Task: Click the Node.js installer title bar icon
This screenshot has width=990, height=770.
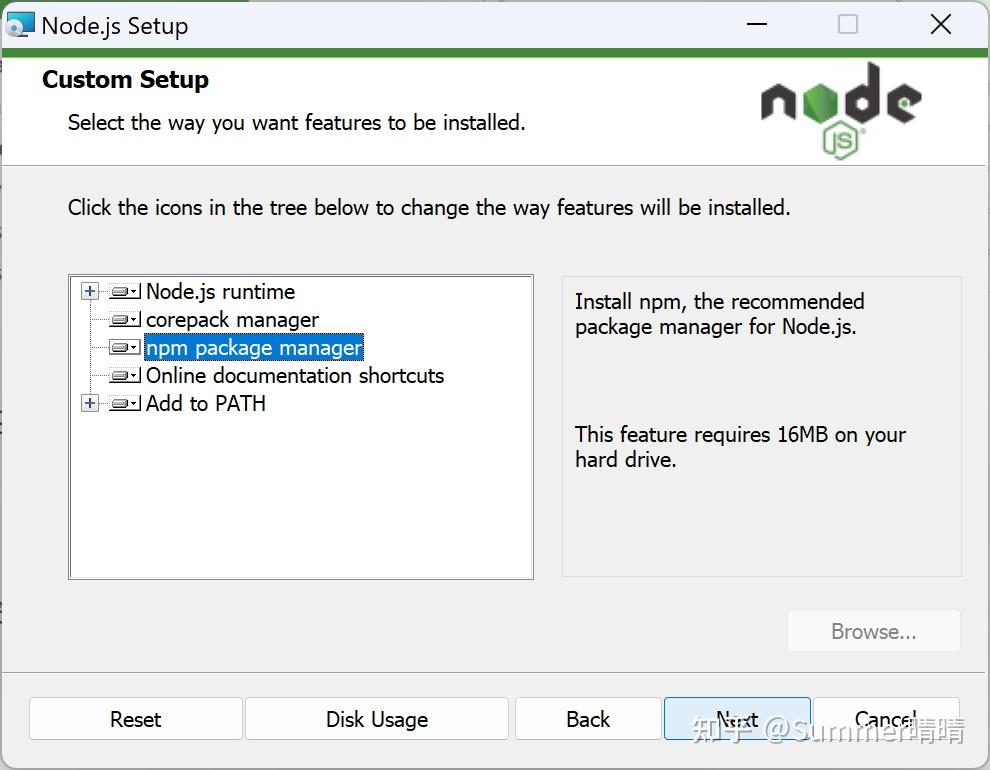Action: [20, 25]
